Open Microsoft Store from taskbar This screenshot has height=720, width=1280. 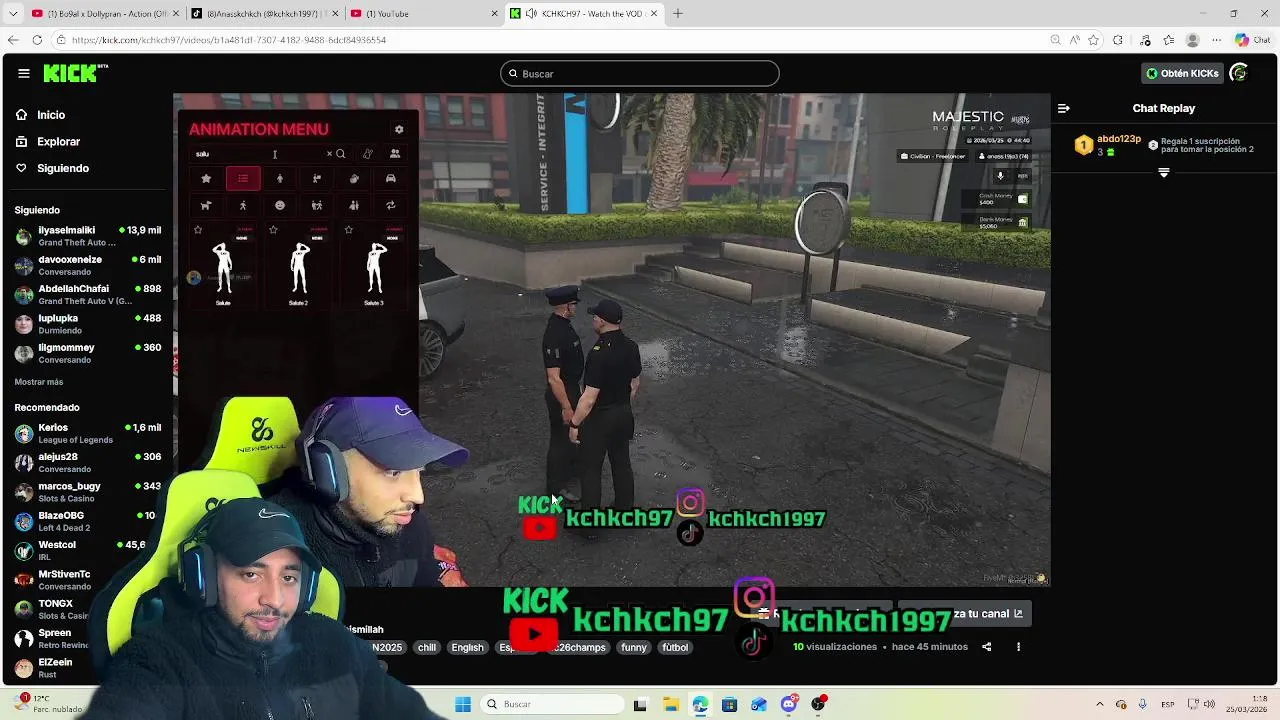(729, 704)
